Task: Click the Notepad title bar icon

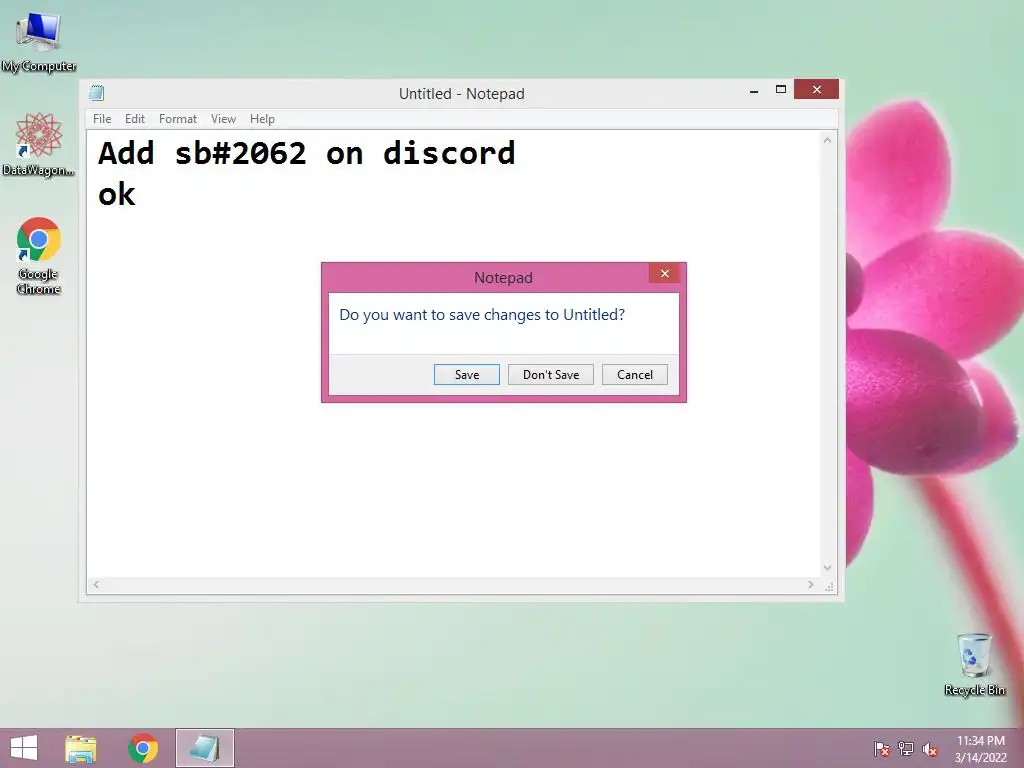Action: point(97,93)
